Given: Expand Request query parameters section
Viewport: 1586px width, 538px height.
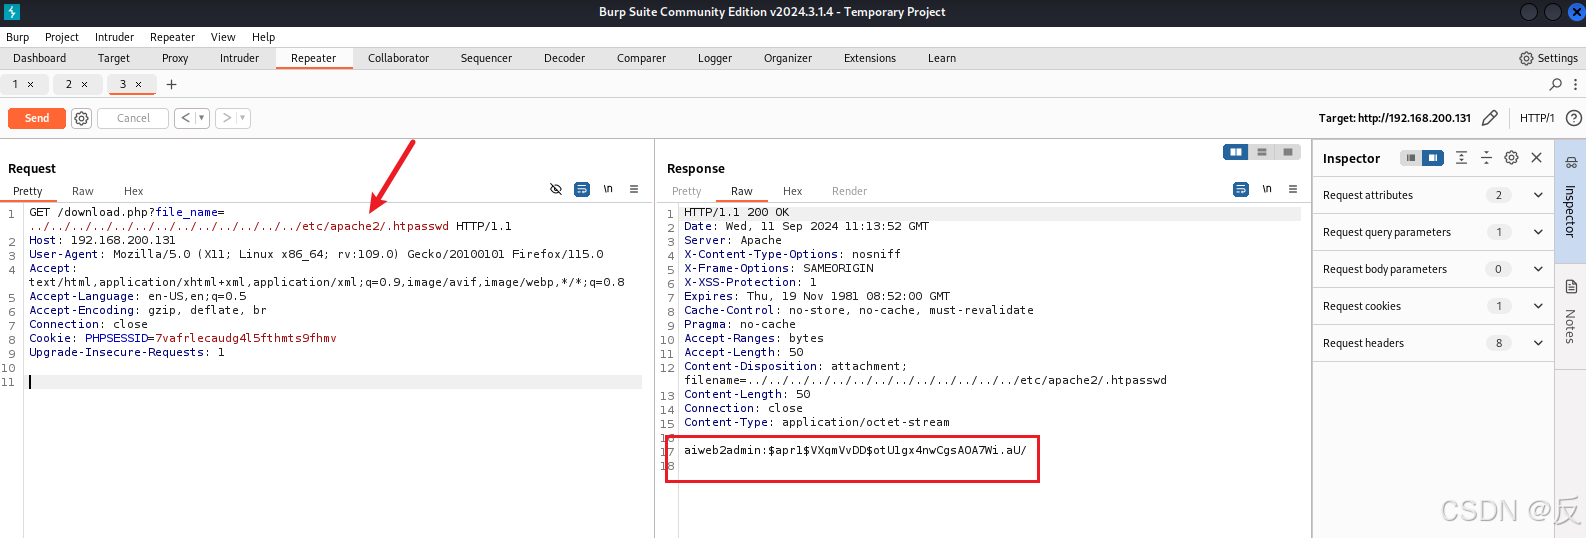Looking at the screenshot, I should (x=1433, y=232).
